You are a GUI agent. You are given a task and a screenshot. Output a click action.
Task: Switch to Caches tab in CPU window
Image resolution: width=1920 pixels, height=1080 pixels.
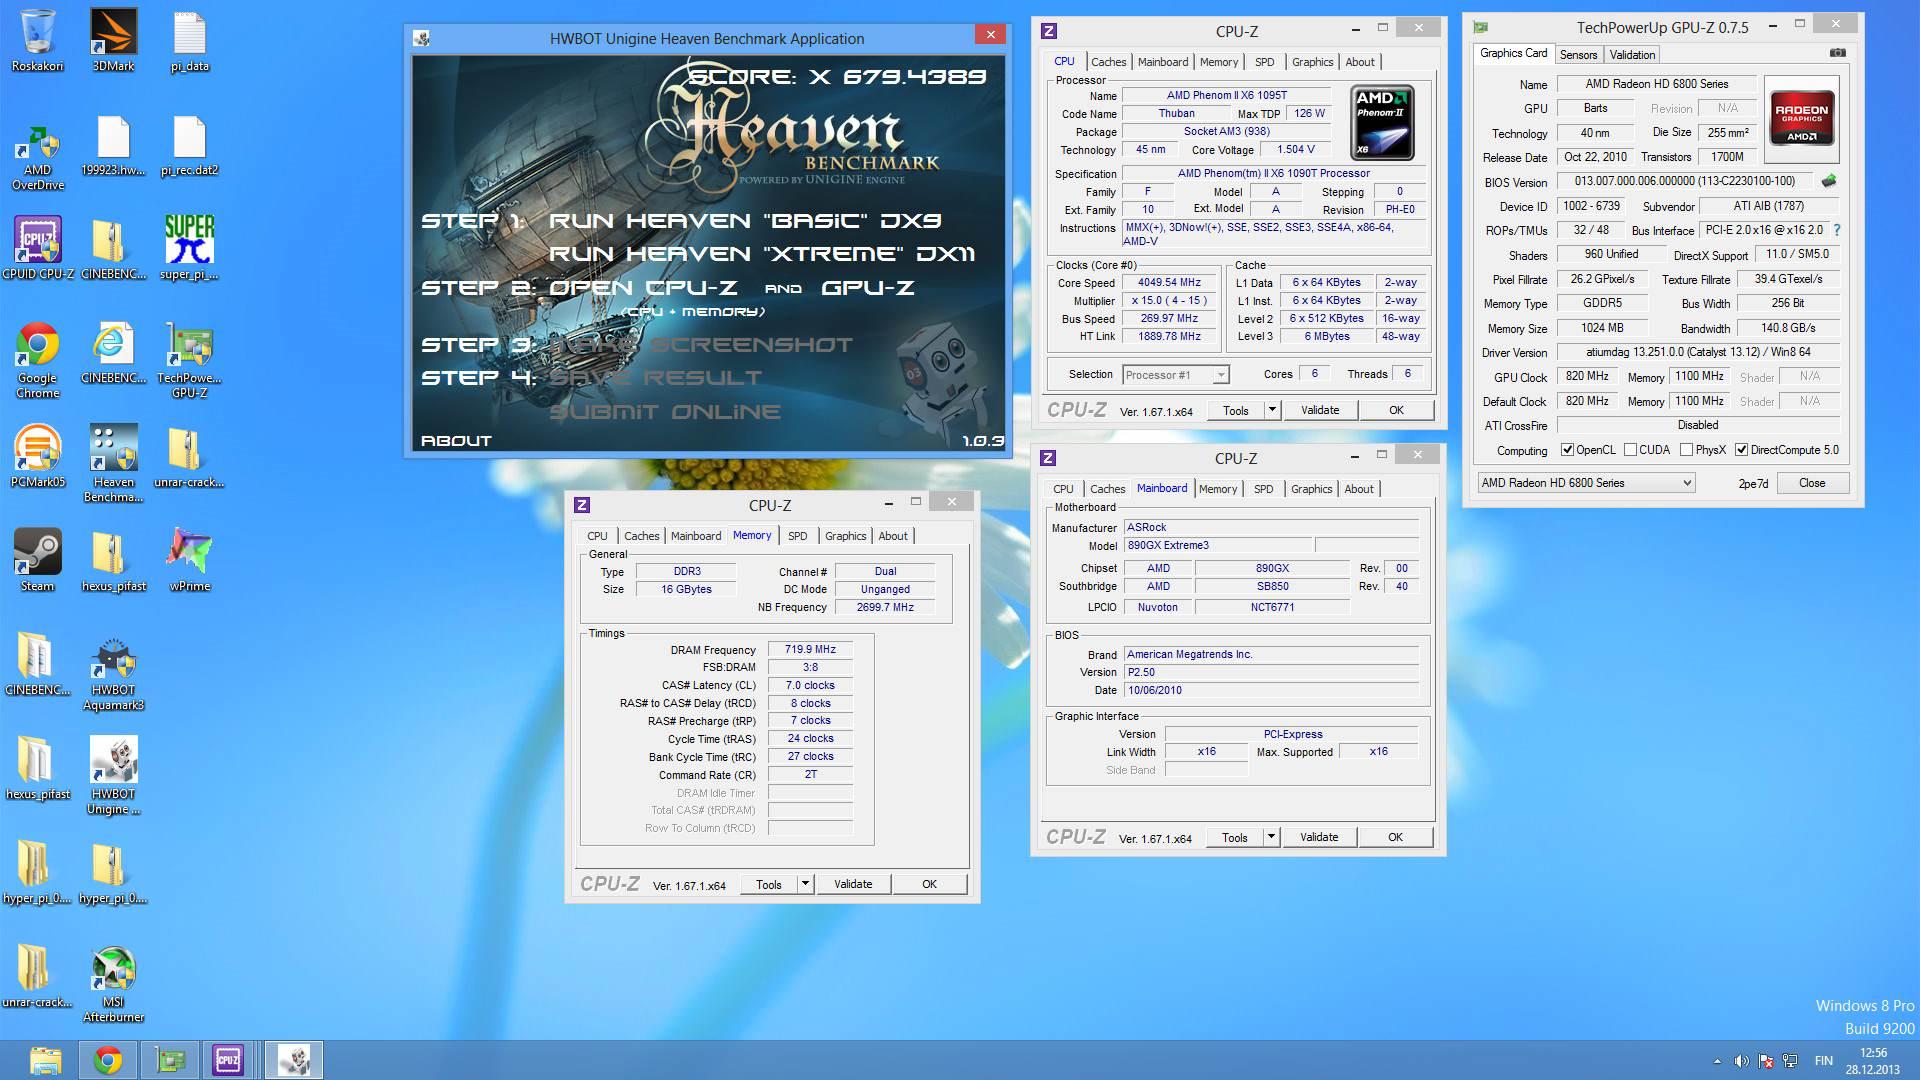click(x=1108, y=62)
